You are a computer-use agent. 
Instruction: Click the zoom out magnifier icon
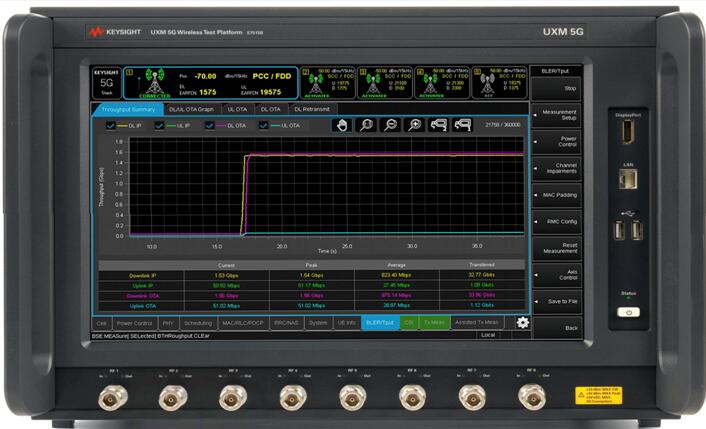click(390, 125)
